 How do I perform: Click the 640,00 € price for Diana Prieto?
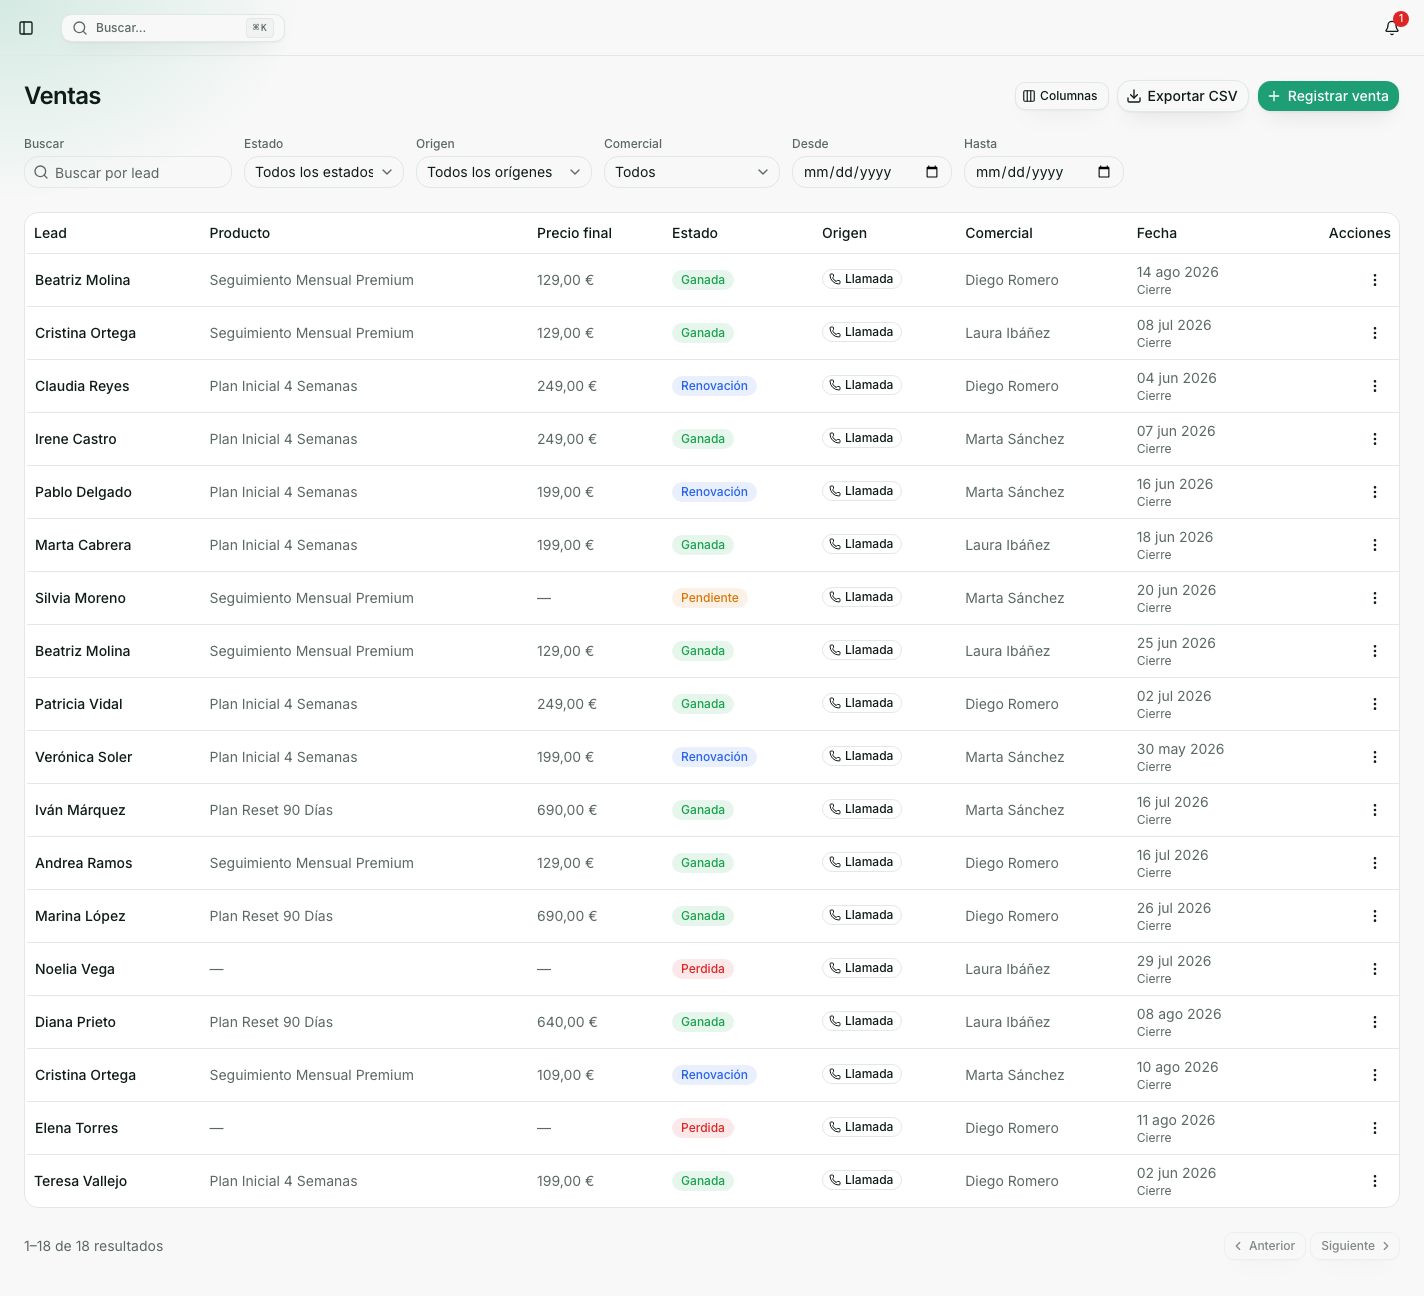(567, 1022)
